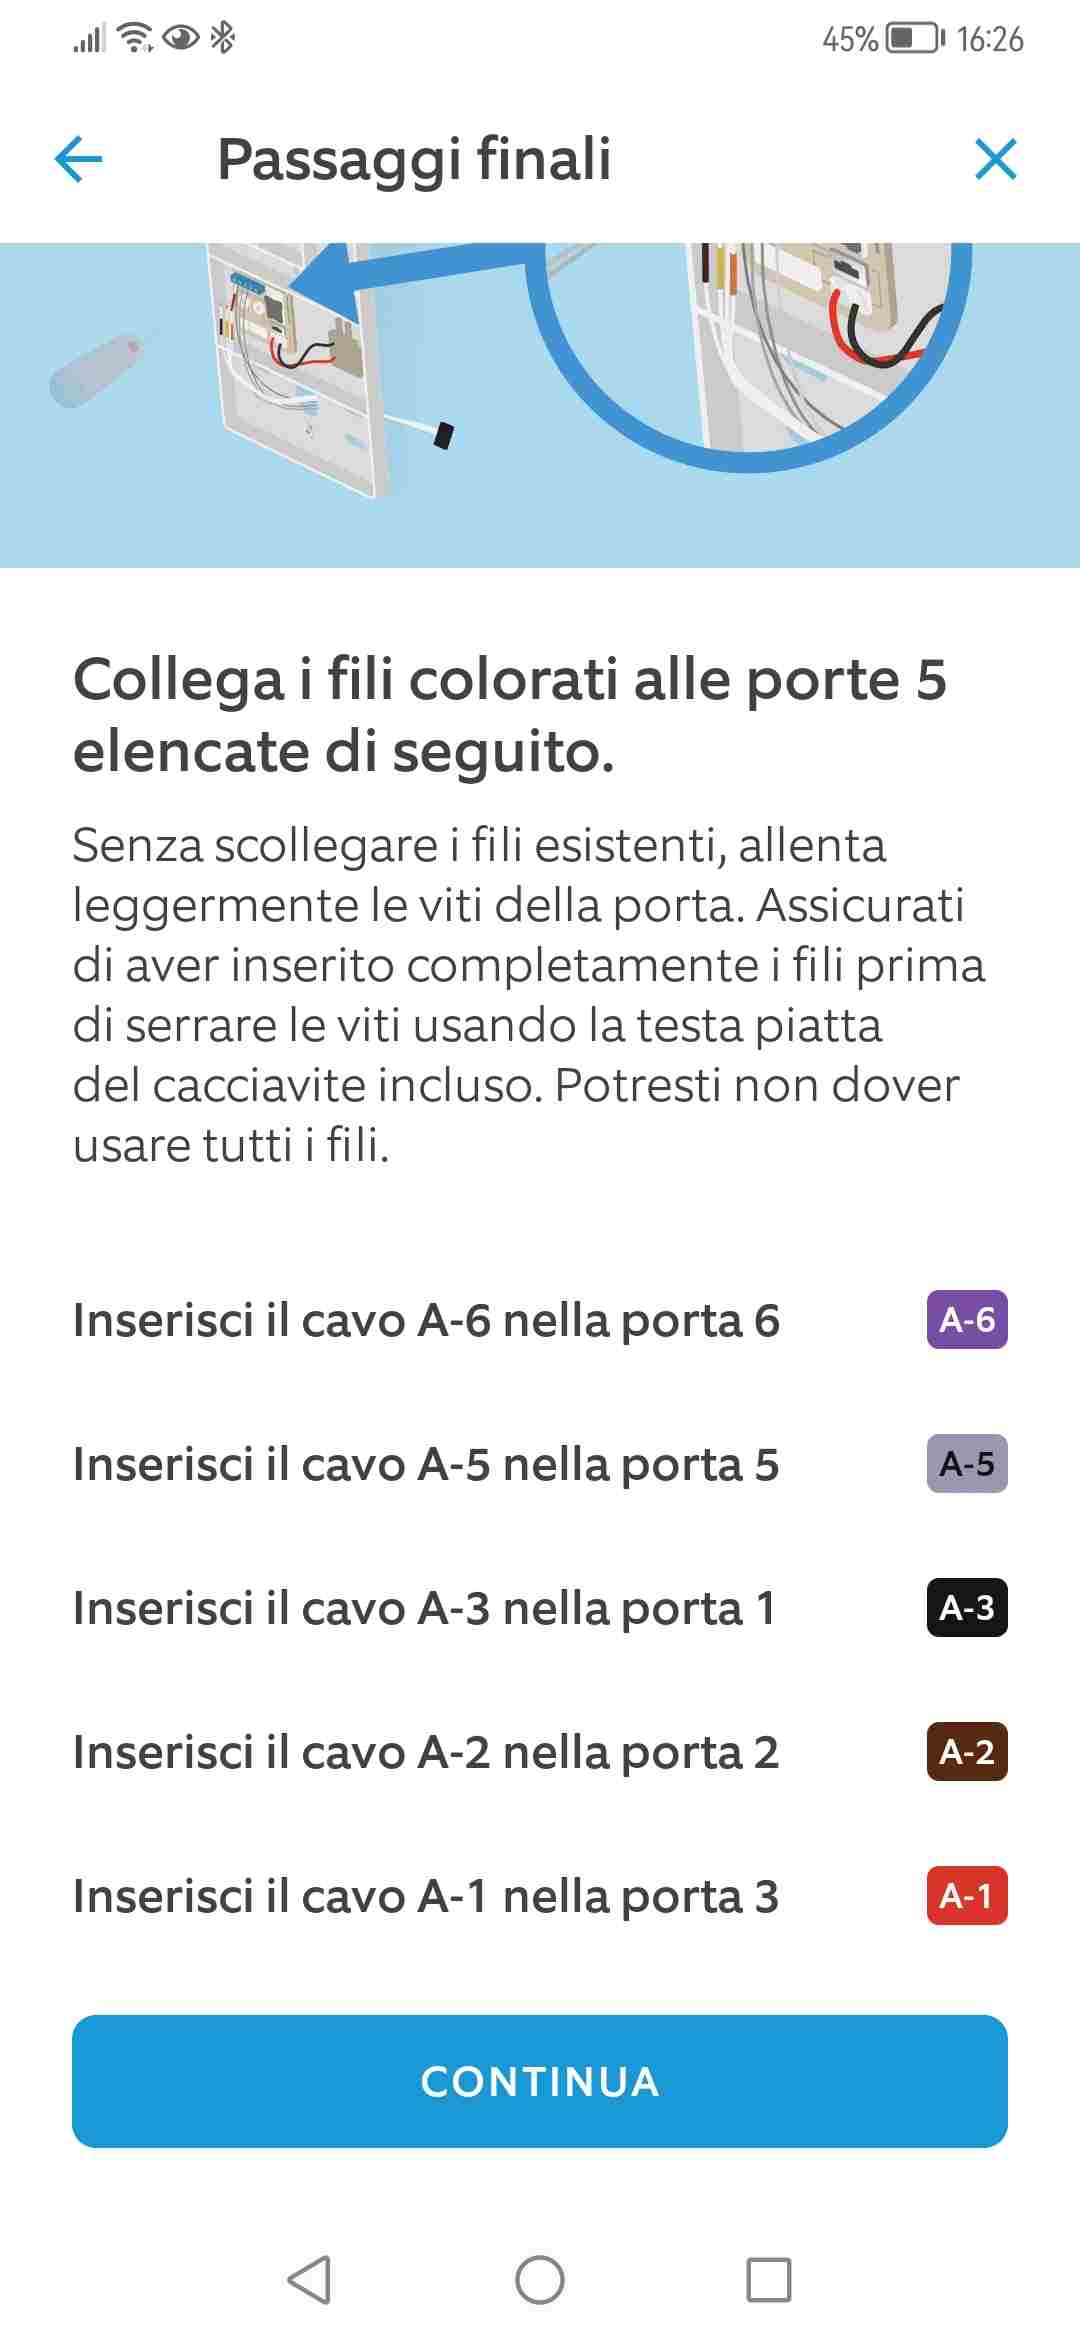Tap the wiring illustration image

(x=540, y=404)
